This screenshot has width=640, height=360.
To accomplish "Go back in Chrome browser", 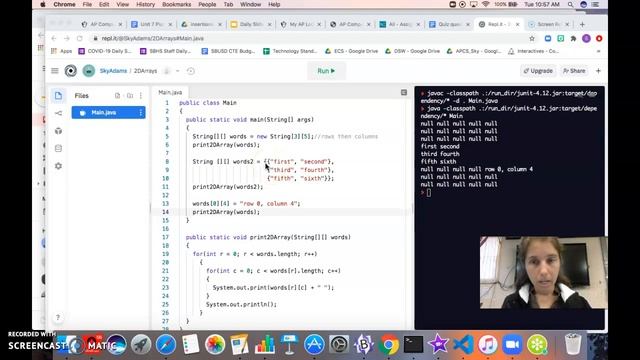I will pyautogui.click(x=54, y=38).
